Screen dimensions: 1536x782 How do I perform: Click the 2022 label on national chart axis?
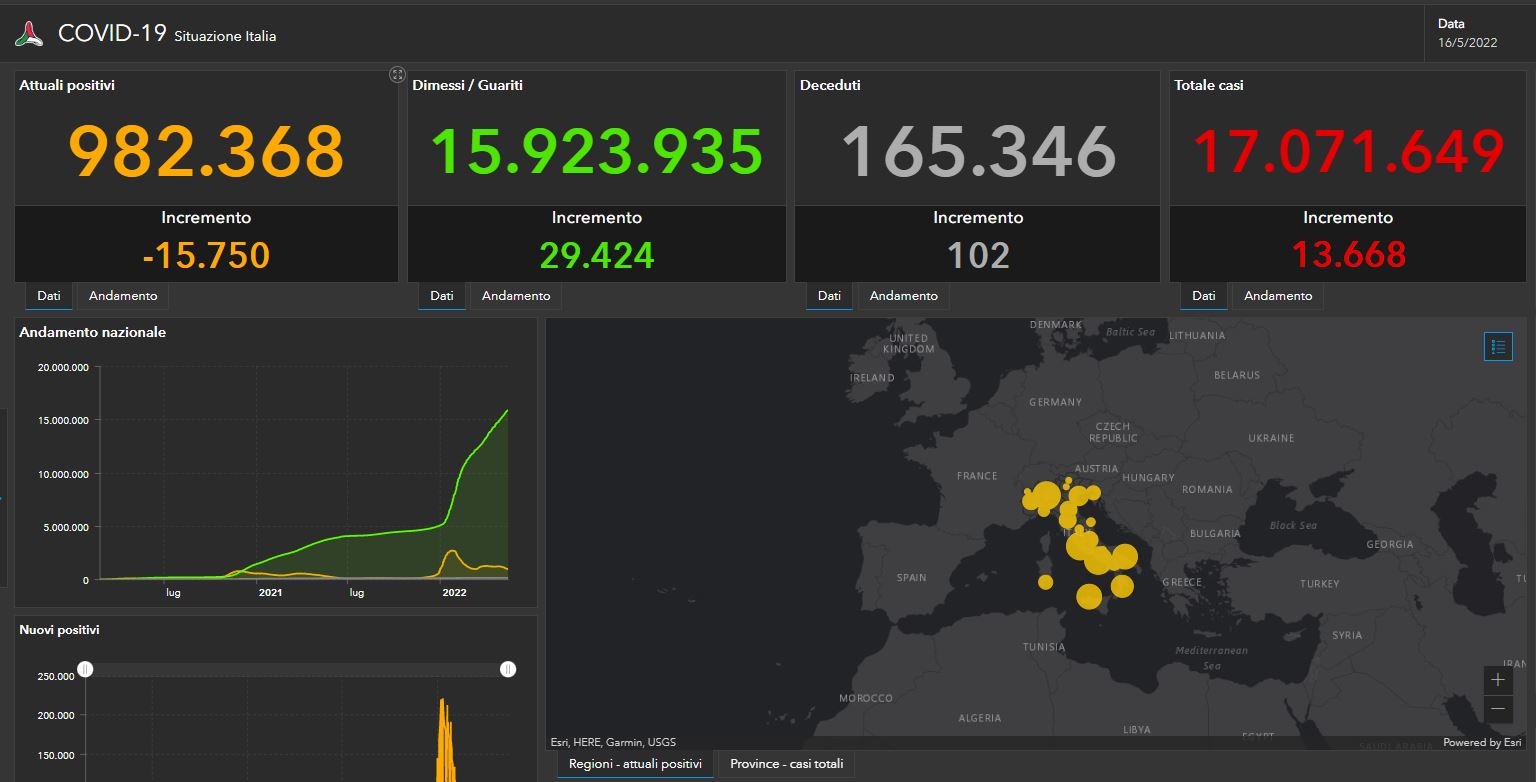pyautogui.click(x=454, y=592)
